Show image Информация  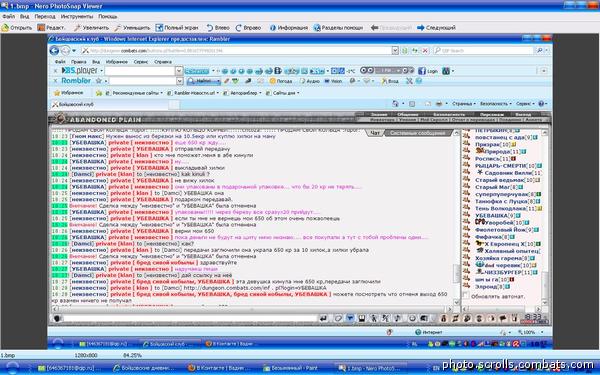click(x=288, y=28)
